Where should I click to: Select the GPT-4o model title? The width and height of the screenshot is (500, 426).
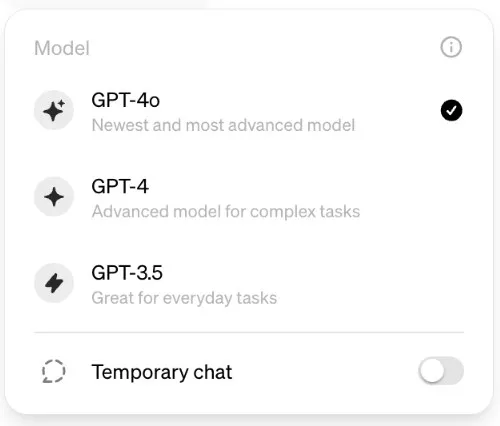click(x=126, y=100)
